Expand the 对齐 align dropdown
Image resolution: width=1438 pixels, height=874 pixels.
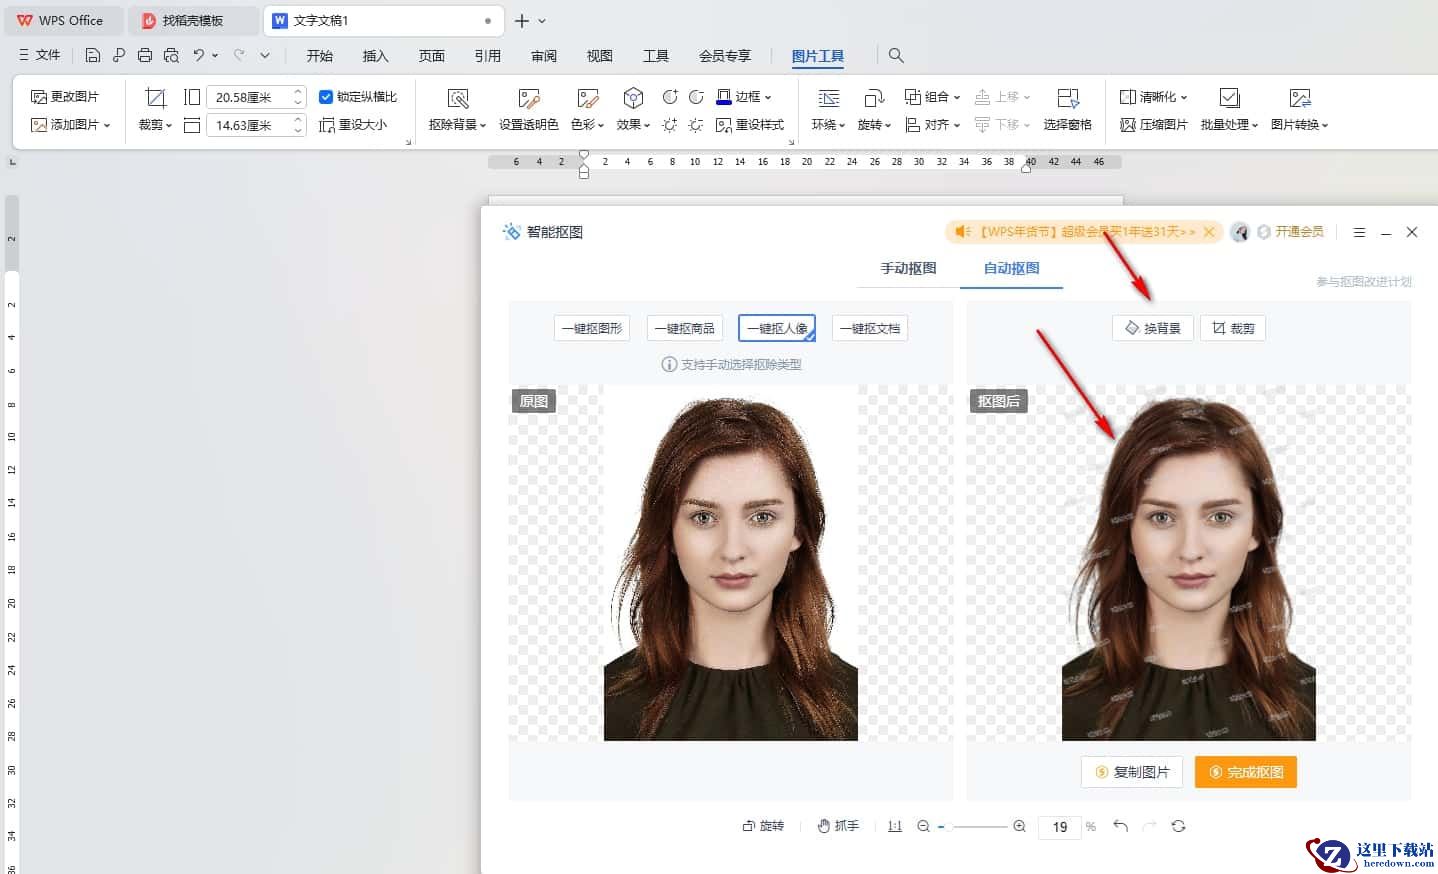point(957,126)
